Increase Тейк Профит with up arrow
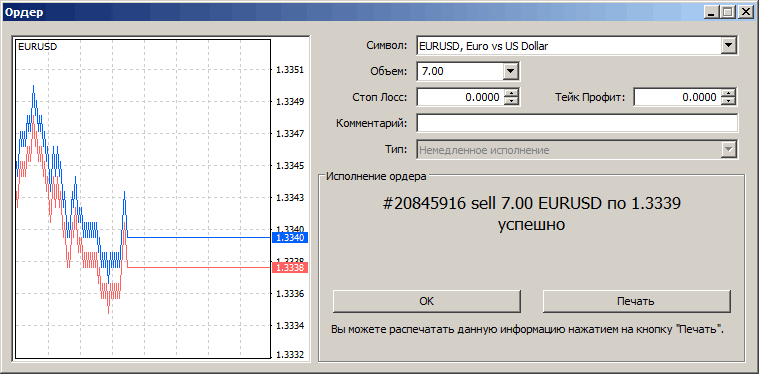Screen dimensions: 759x374 (x=728, y=93)
